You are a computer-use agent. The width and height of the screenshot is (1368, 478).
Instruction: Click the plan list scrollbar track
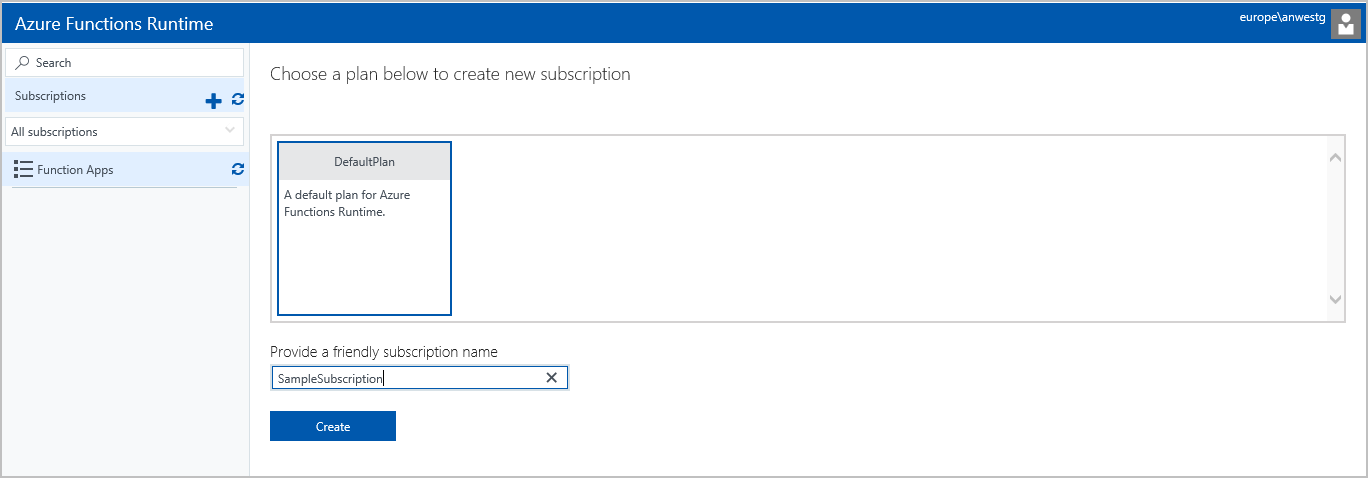click(1335, 228)
